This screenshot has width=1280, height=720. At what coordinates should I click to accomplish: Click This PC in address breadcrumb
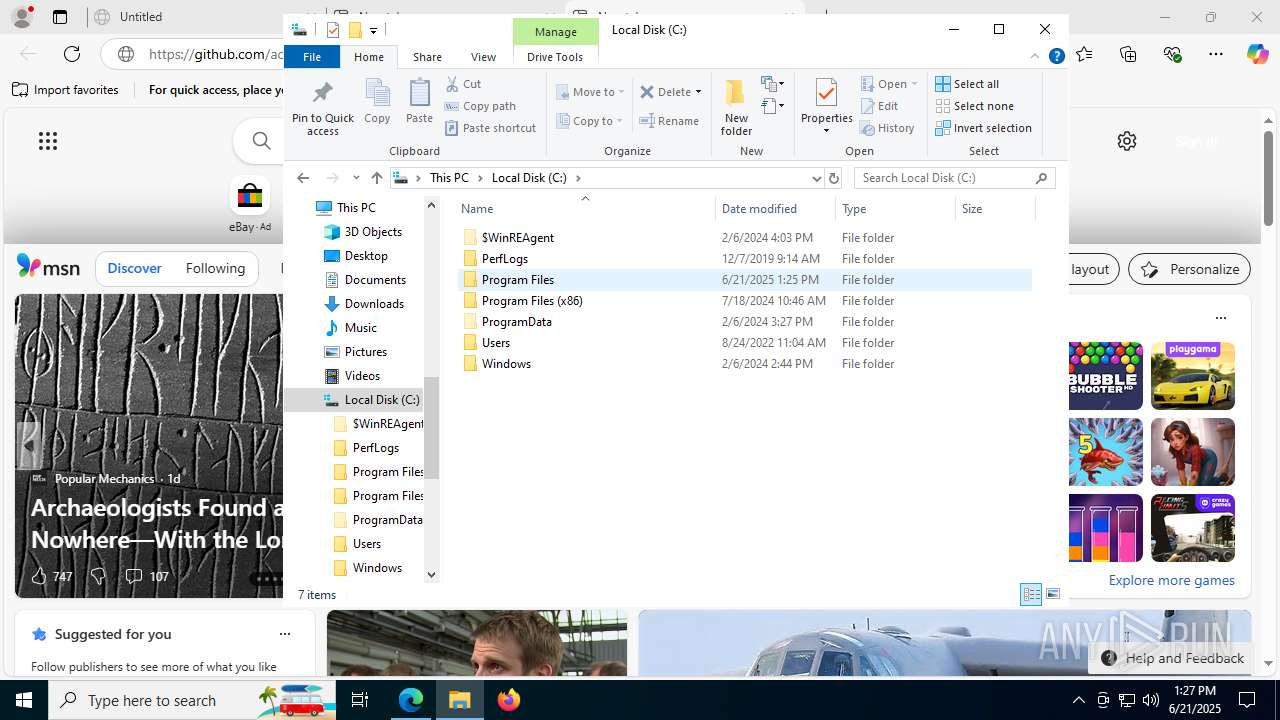pyautogui.click(x=449, y=178)
